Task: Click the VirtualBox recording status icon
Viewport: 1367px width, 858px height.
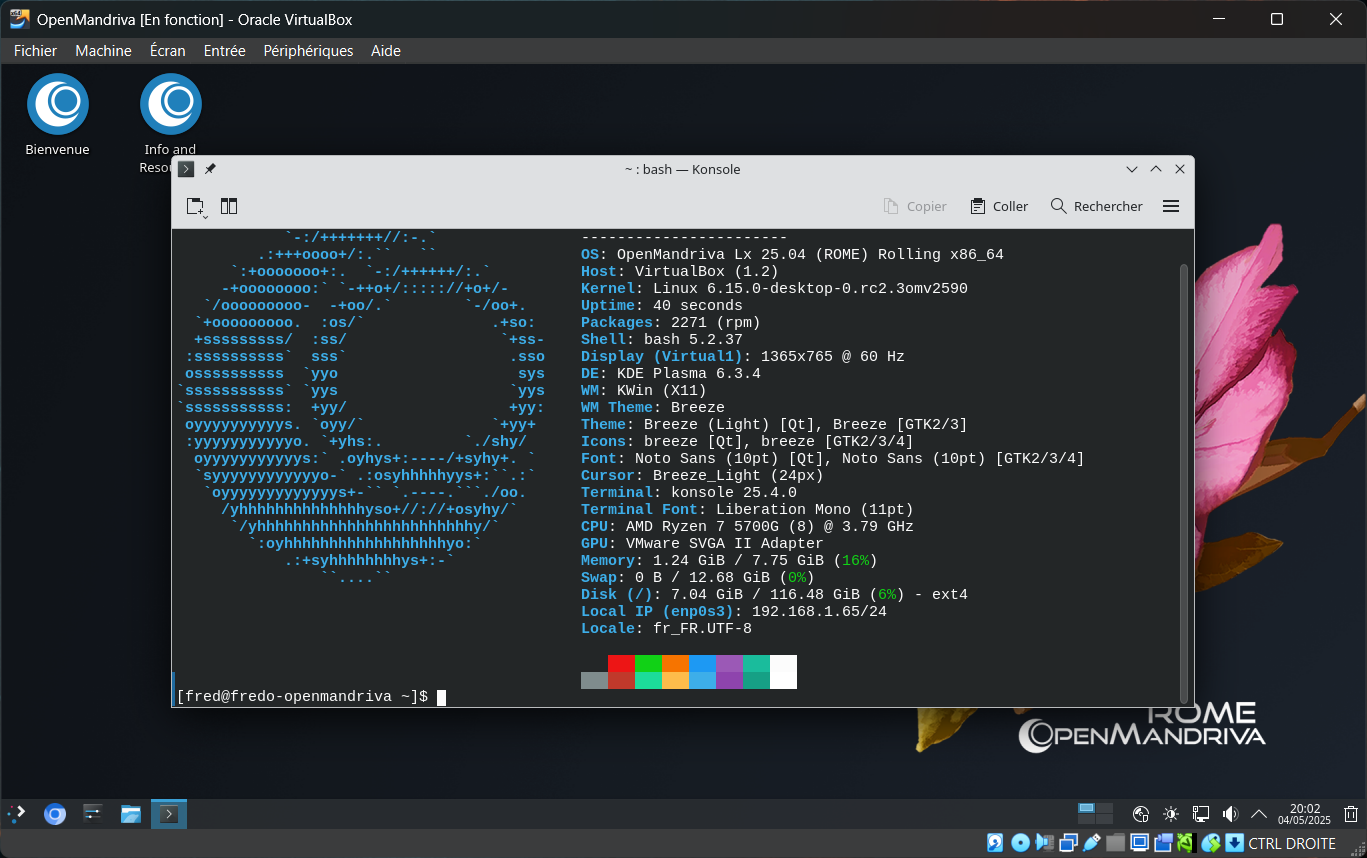Action: point(1163,843)
